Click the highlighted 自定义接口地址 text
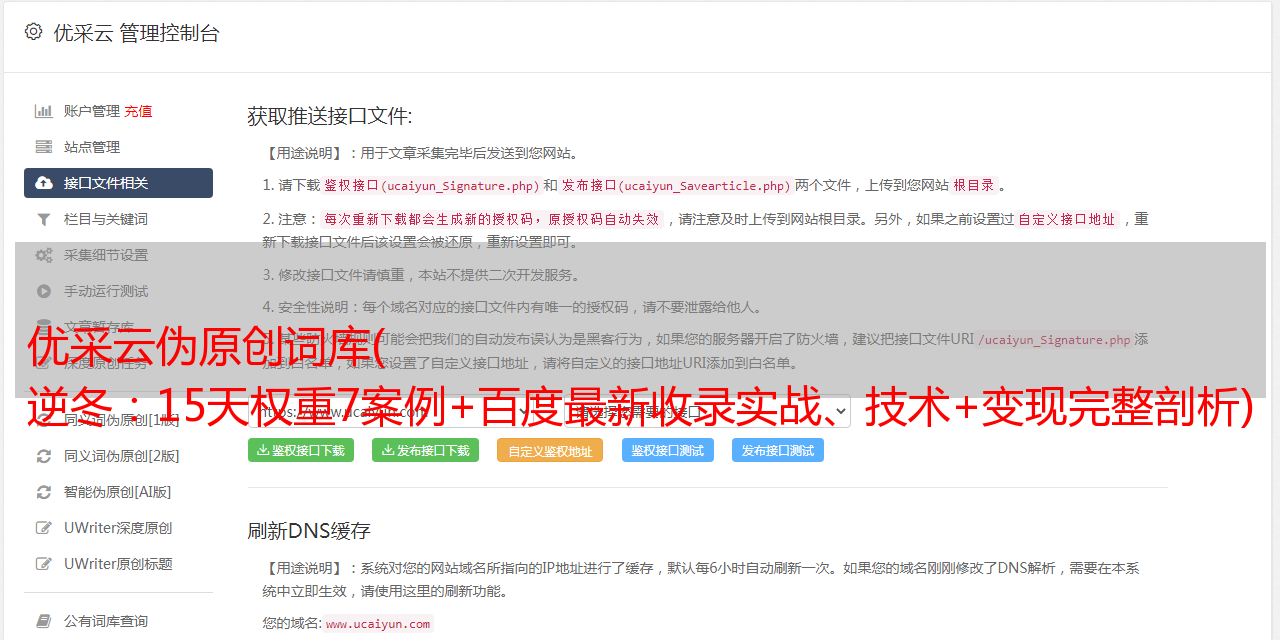The height and width of the screenshot is (640, 1280). click(x=1067, y=219)
